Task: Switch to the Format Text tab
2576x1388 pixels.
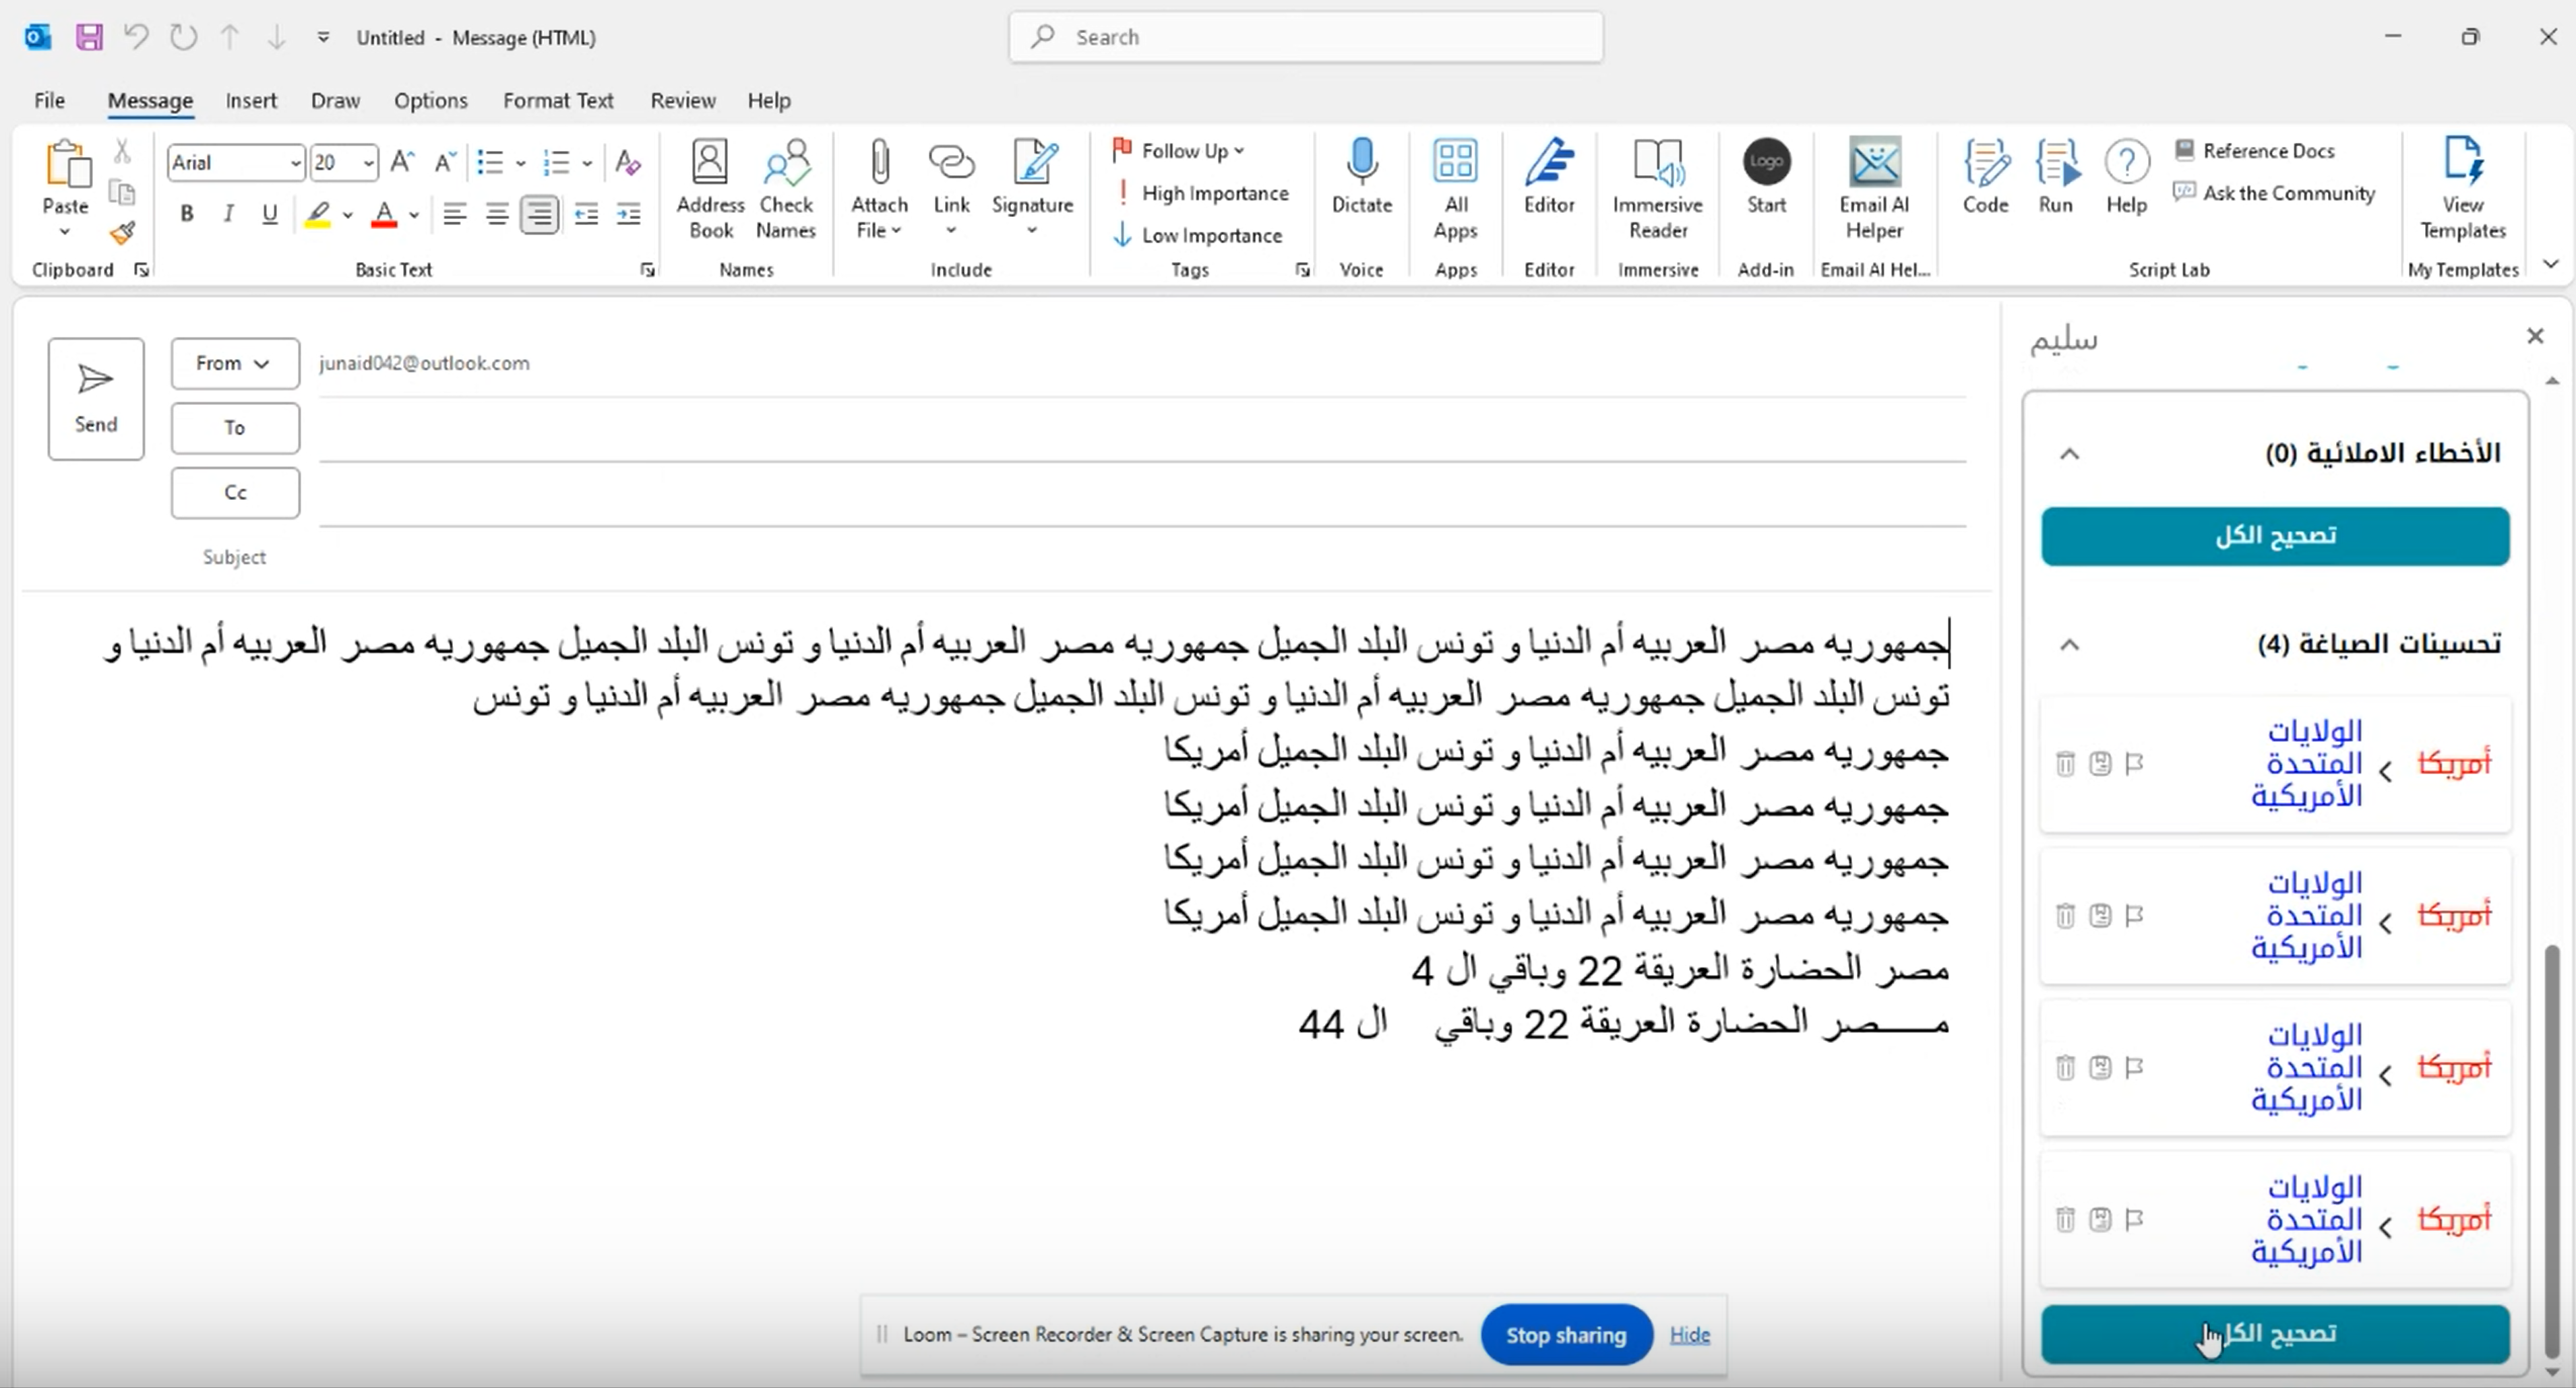Action: 559,100
